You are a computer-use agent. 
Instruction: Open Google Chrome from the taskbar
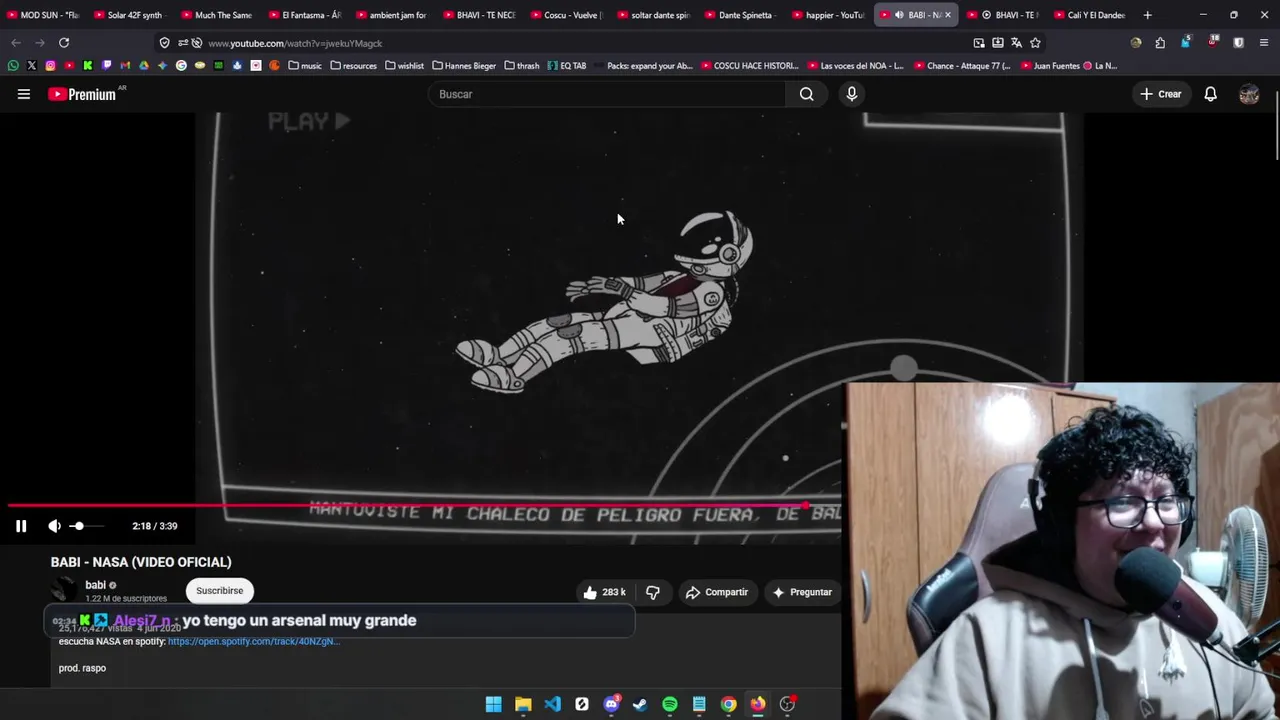coord(729,704)
